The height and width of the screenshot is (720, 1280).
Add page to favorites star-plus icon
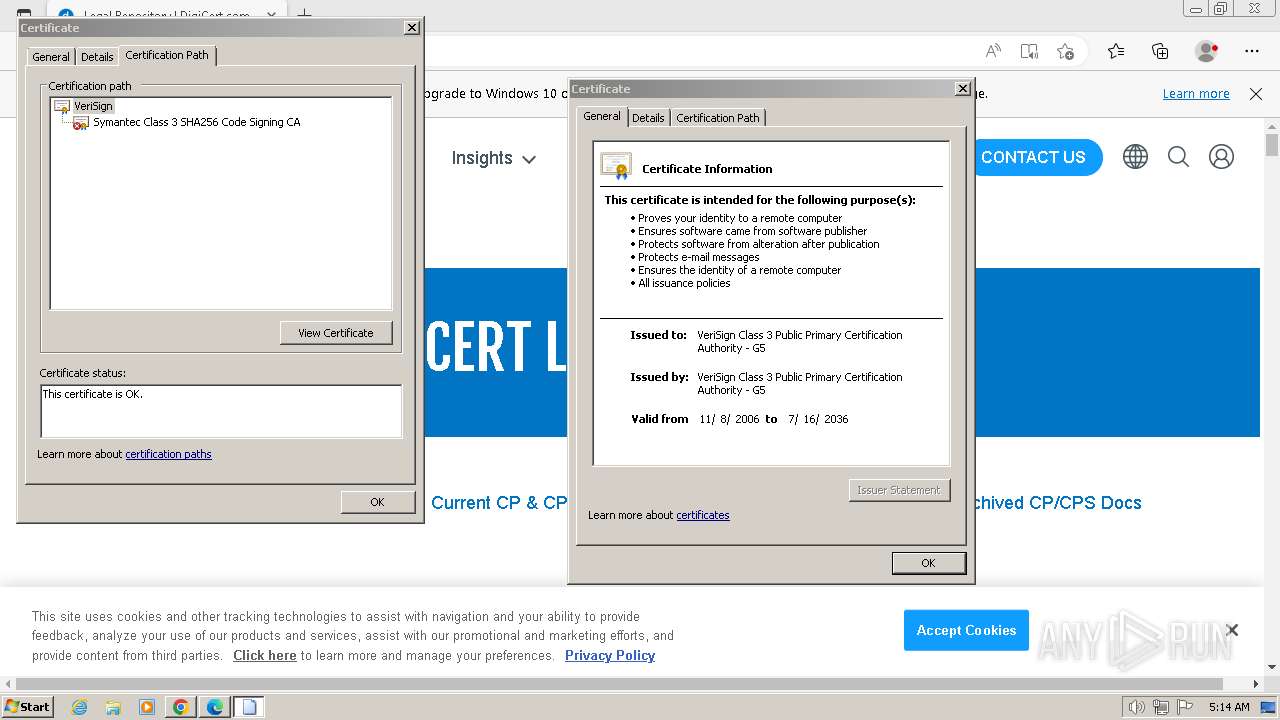coord(1065,51)
